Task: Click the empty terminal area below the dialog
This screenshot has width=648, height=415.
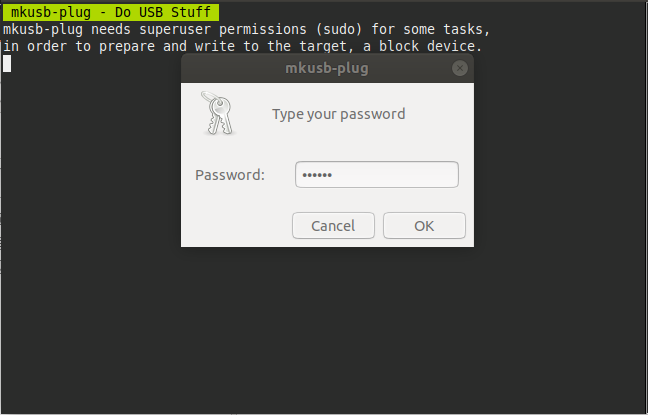Action: pos(324,330)
